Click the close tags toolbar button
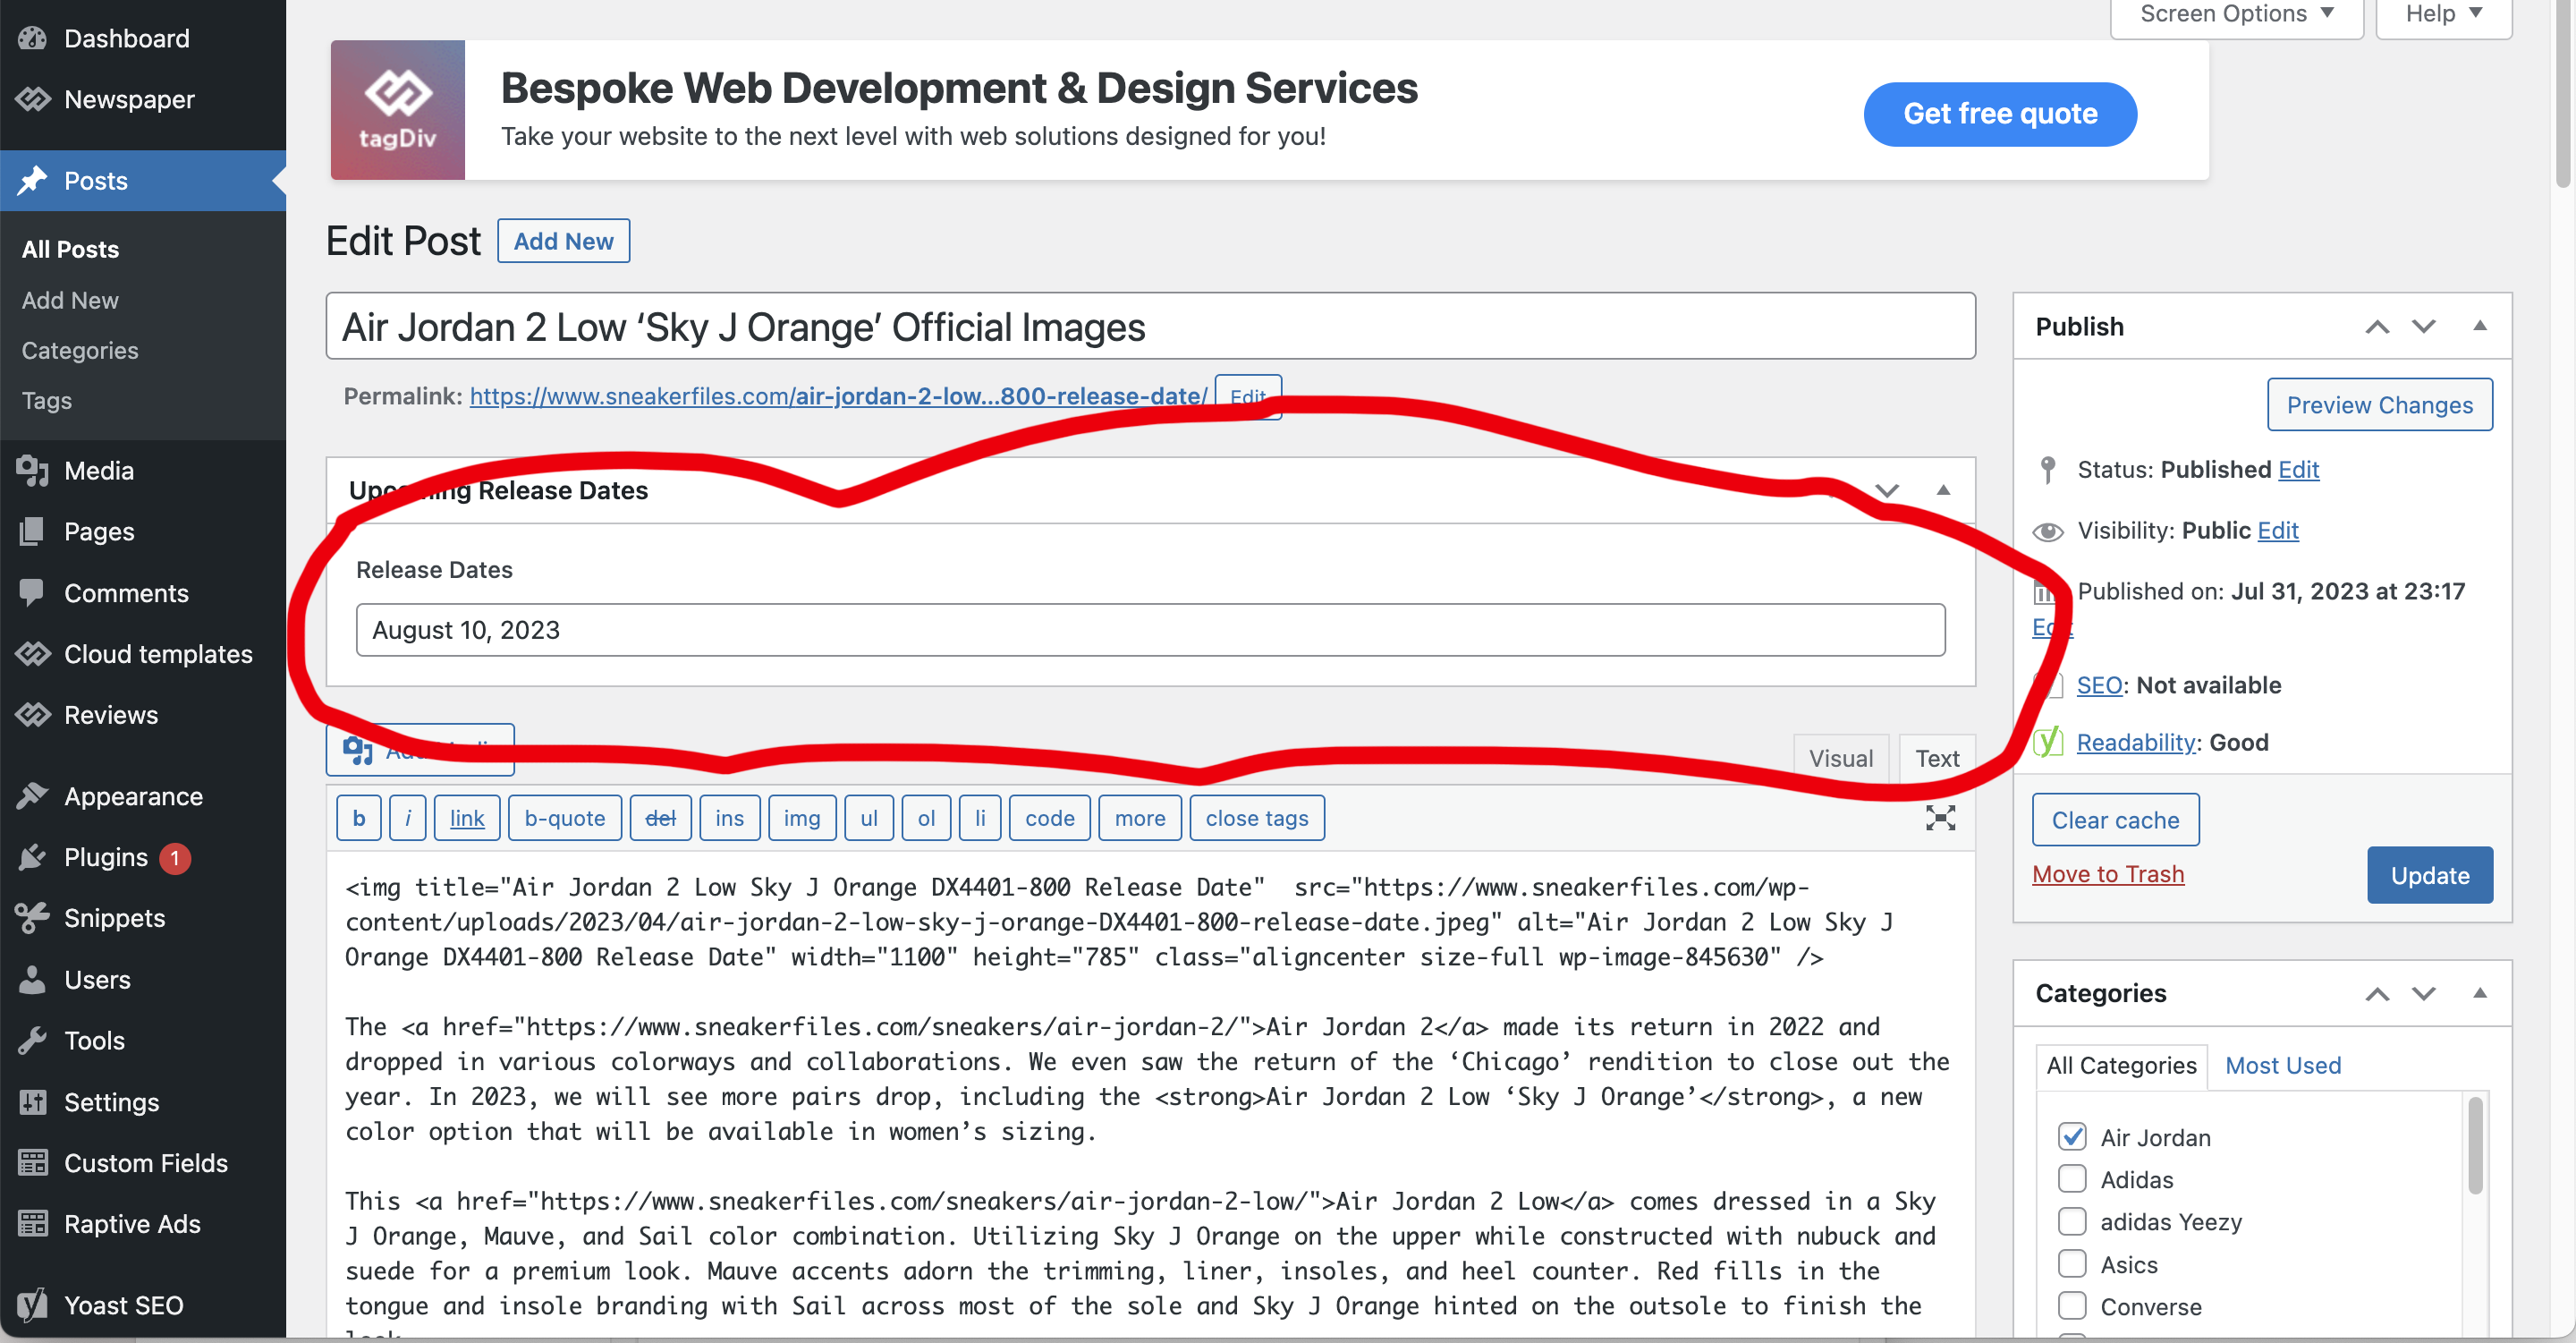This screenshot has width=2576, height=1343. pyautogui.click(x=1257, y=818)
